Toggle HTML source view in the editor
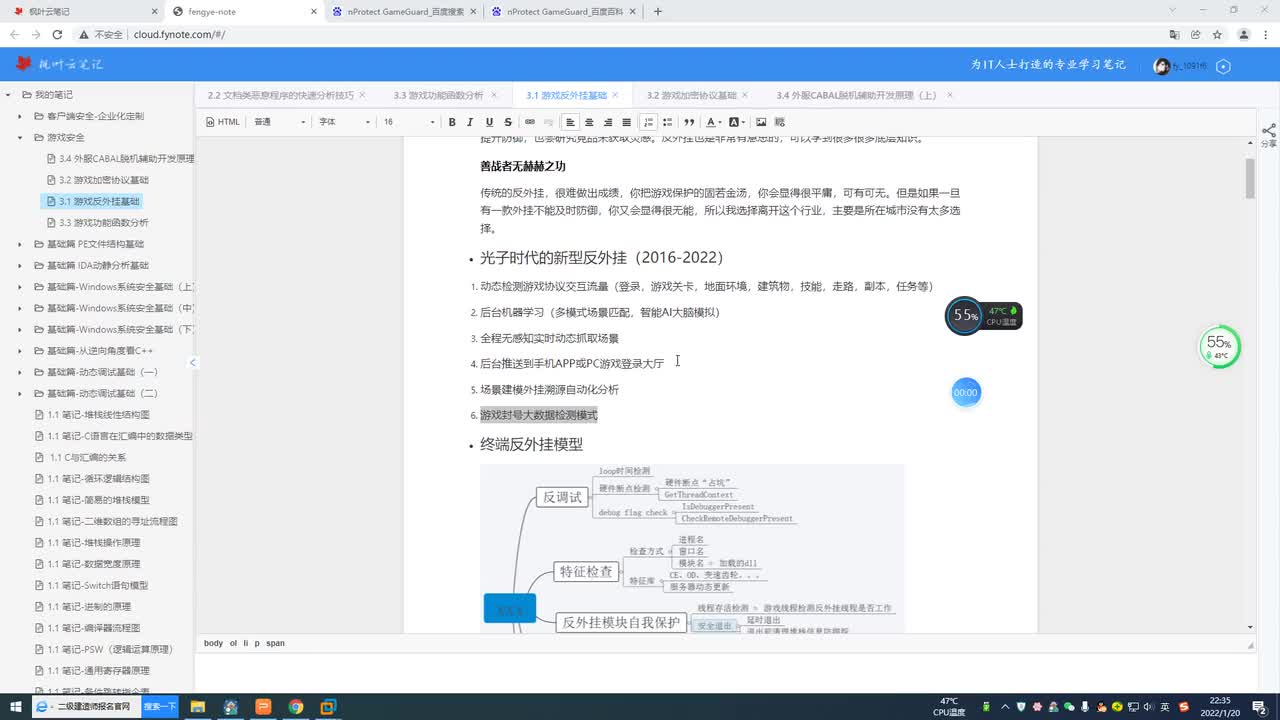The height and width of the screenshot is (720, 1280). click(222, 122)
